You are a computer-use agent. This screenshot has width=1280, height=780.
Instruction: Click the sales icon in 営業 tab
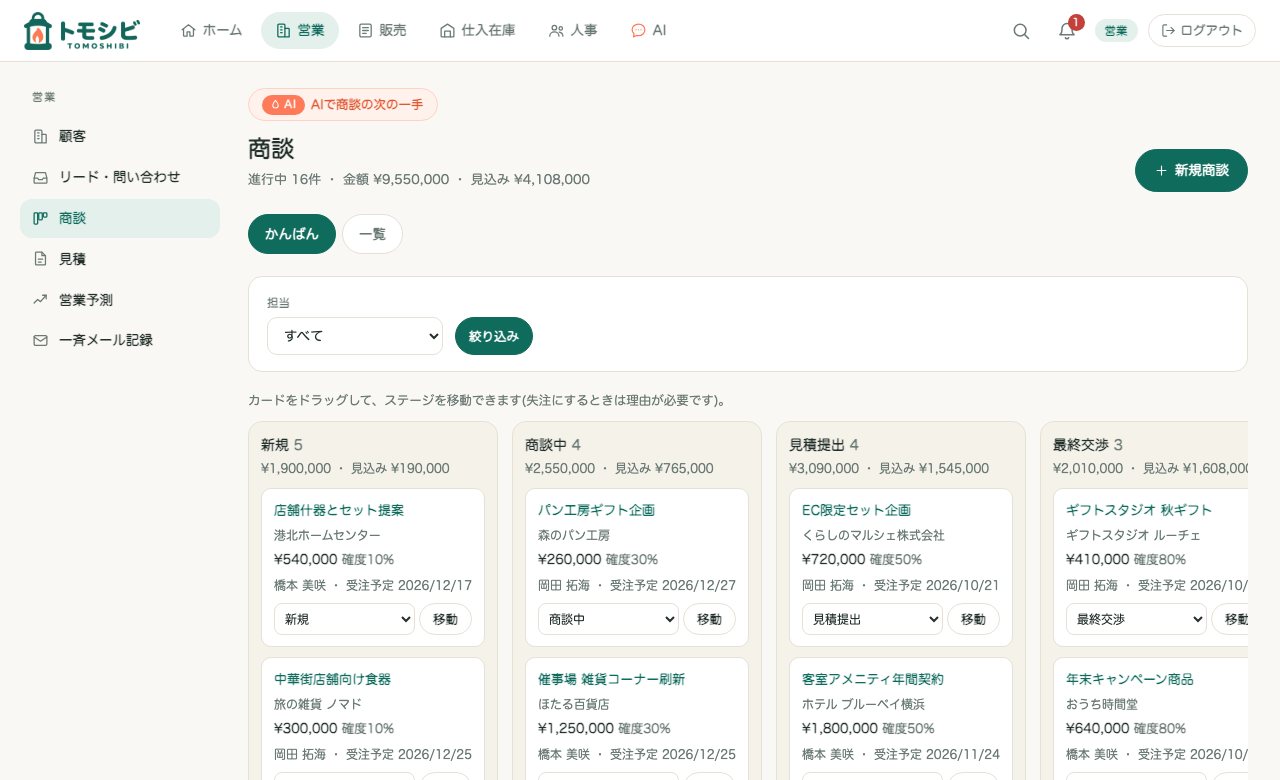click(x=283, y=31)
